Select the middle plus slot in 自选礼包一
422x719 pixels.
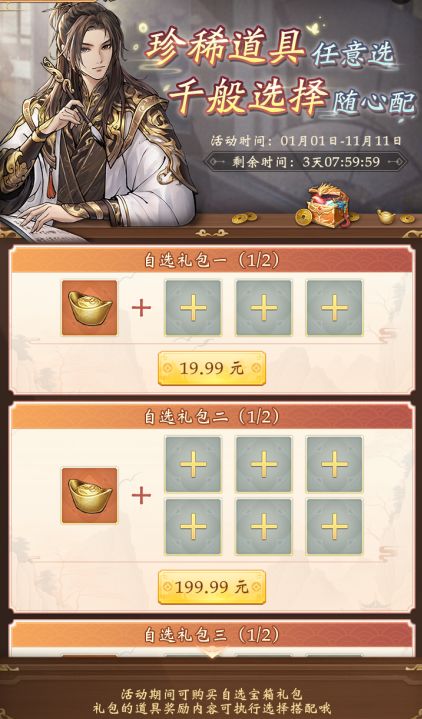[264, 308]
